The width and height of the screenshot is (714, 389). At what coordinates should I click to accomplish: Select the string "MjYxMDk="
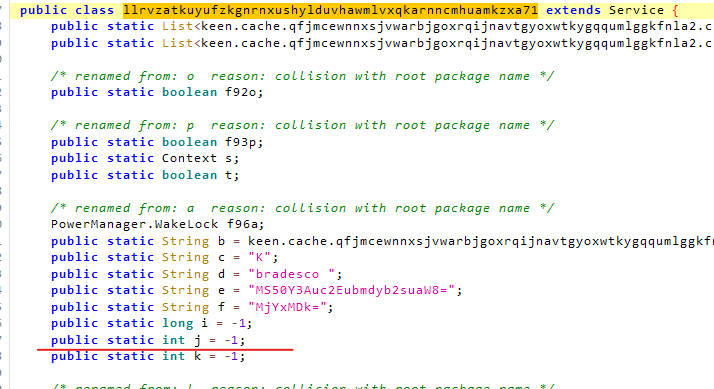[287, 307]
